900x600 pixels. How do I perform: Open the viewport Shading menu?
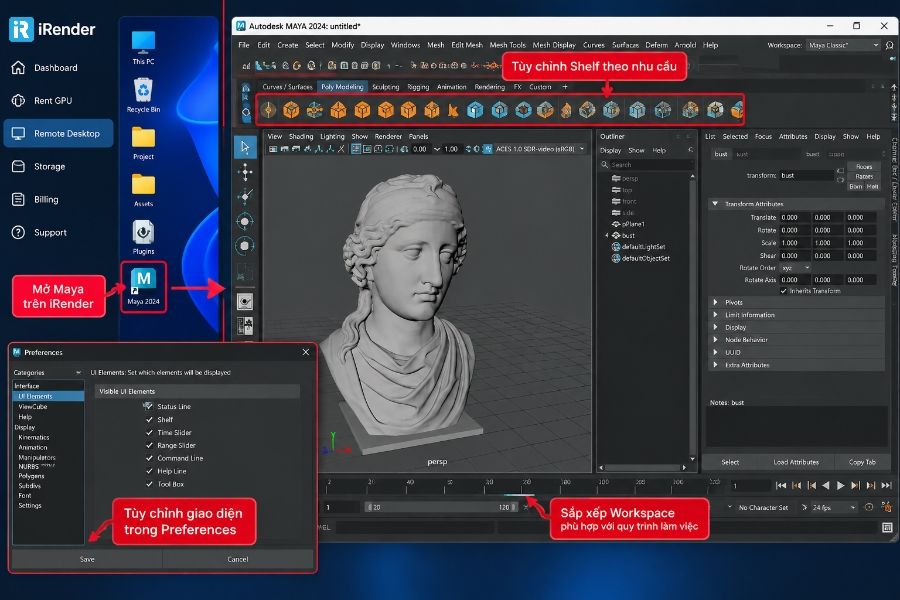click(301, 137)
